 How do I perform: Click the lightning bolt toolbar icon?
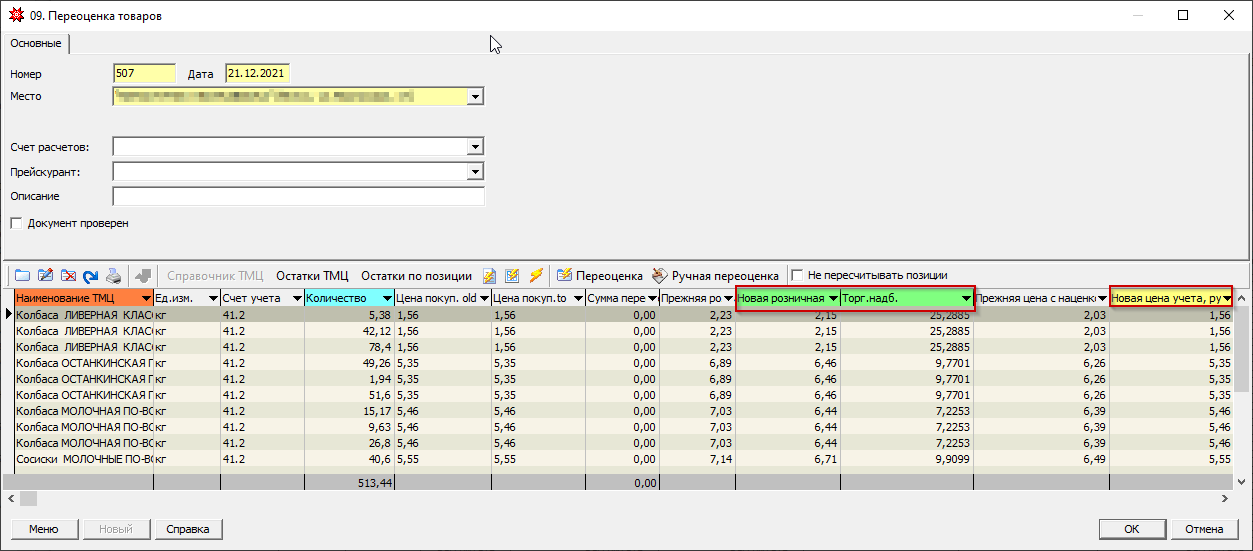(536, 276)
